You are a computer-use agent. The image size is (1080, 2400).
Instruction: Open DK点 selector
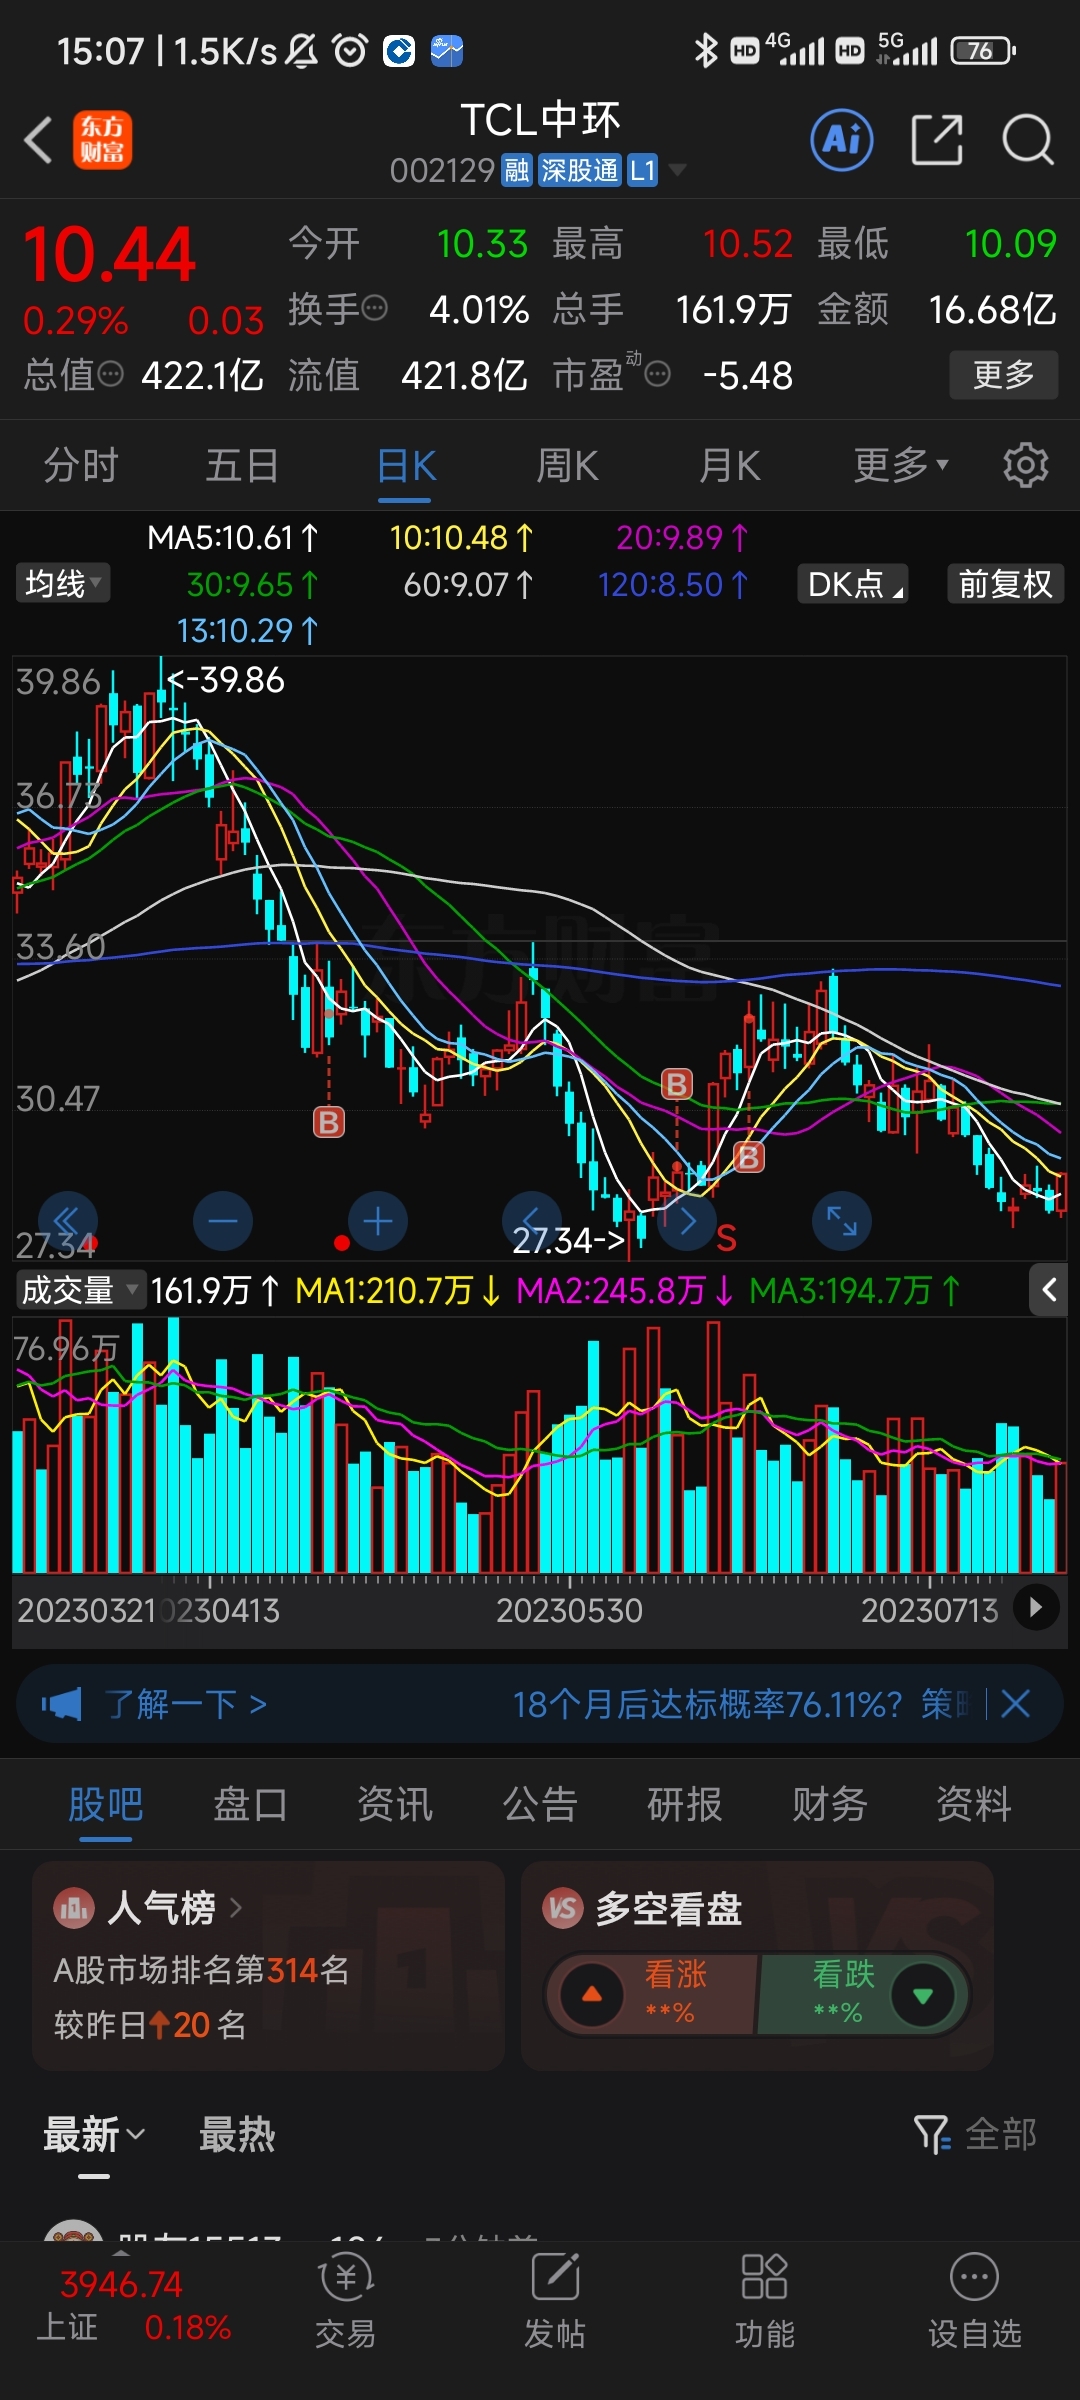[853, 583]
